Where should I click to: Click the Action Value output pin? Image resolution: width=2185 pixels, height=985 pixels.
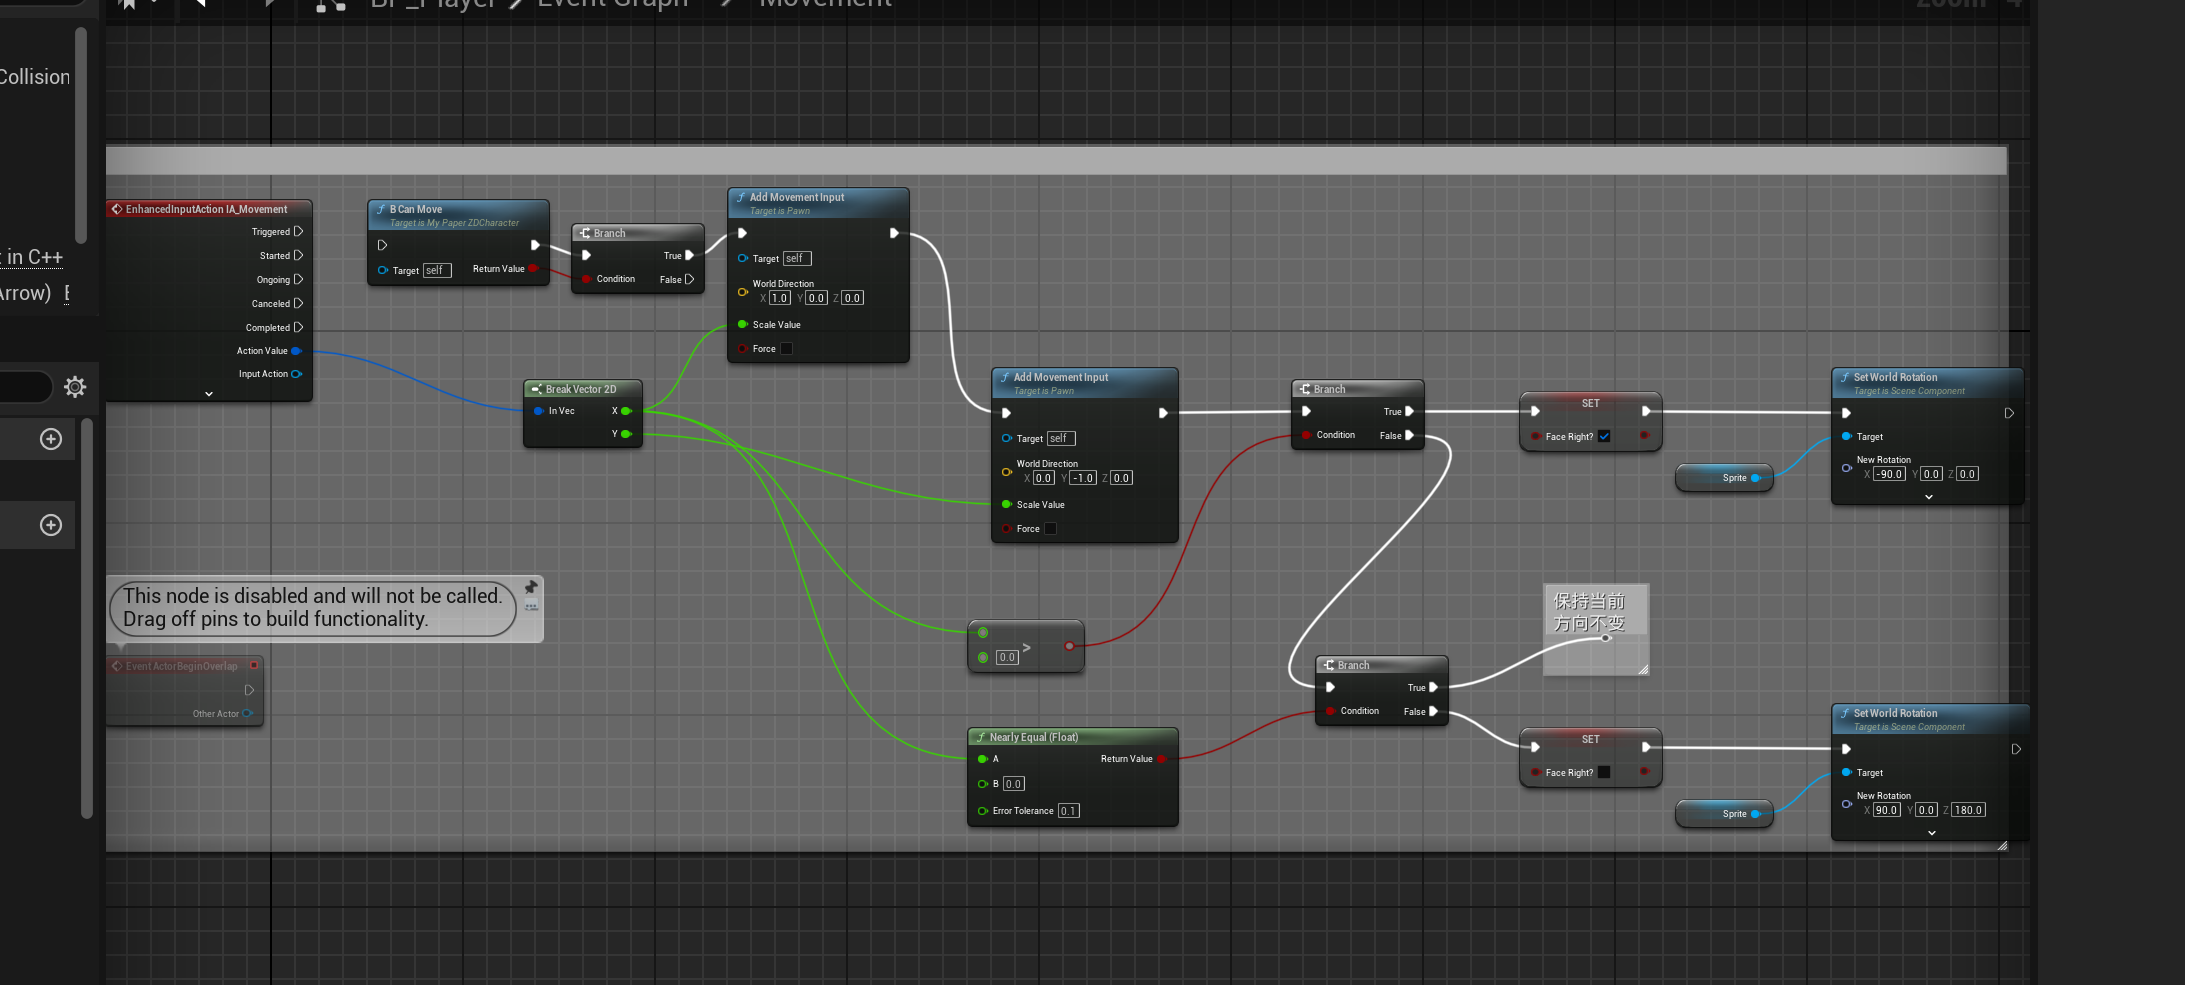pyautogui.click(x=296, y=351)
